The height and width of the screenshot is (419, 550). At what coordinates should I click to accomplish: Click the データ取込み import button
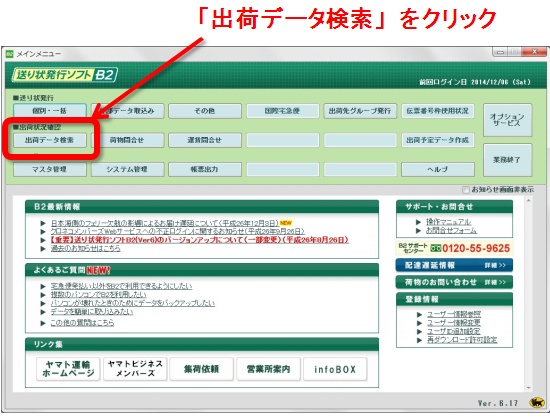click(x=128, y=111)
